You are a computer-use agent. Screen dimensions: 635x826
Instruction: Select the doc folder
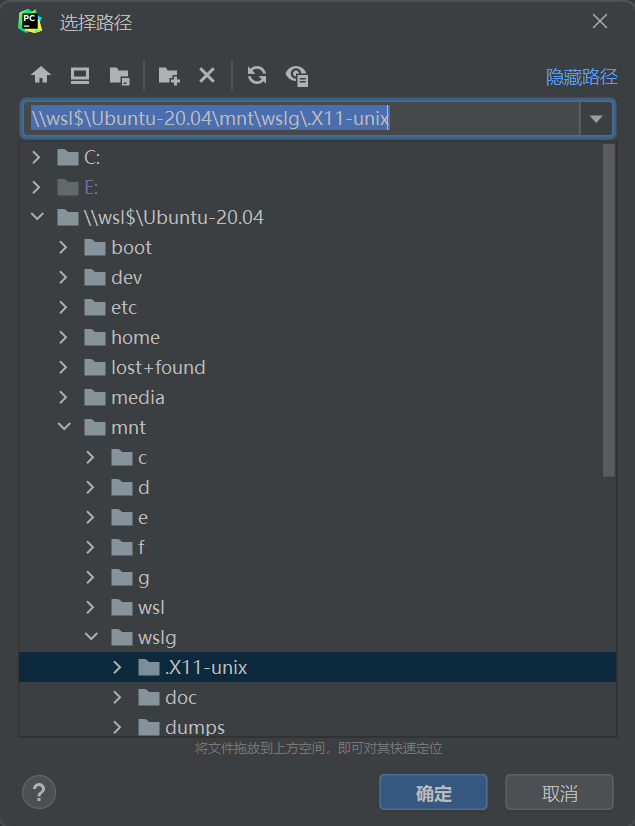(x=317, y=697)
